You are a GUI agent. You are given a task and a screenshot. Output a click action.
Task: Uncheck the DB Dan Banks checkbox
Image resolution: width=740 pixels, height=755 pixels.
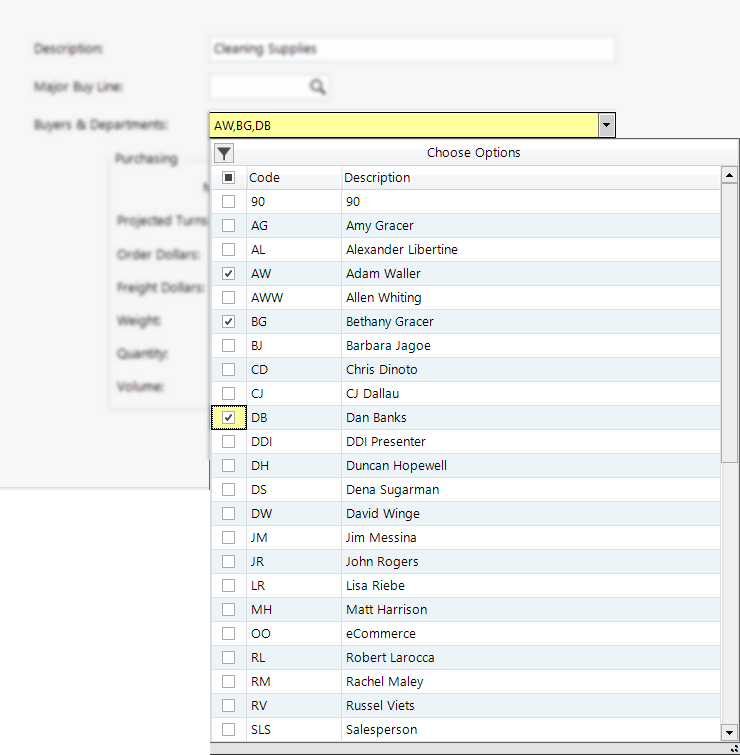pos(229,418)
